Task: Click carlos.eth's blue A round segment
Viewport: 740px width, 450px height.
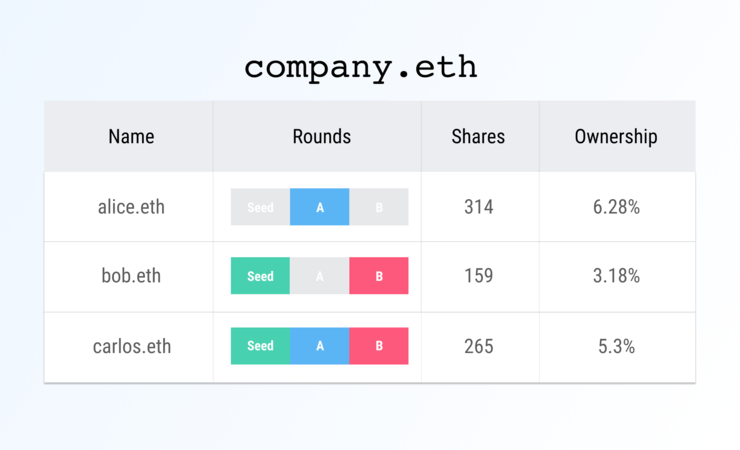Action: point(320,346)
